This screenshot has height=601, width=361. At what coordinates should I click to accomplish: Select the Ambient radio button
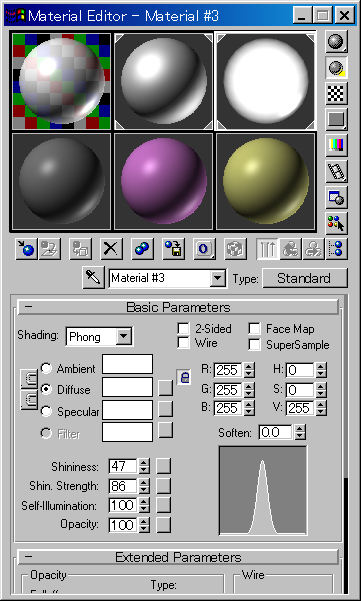click(46, 368)
